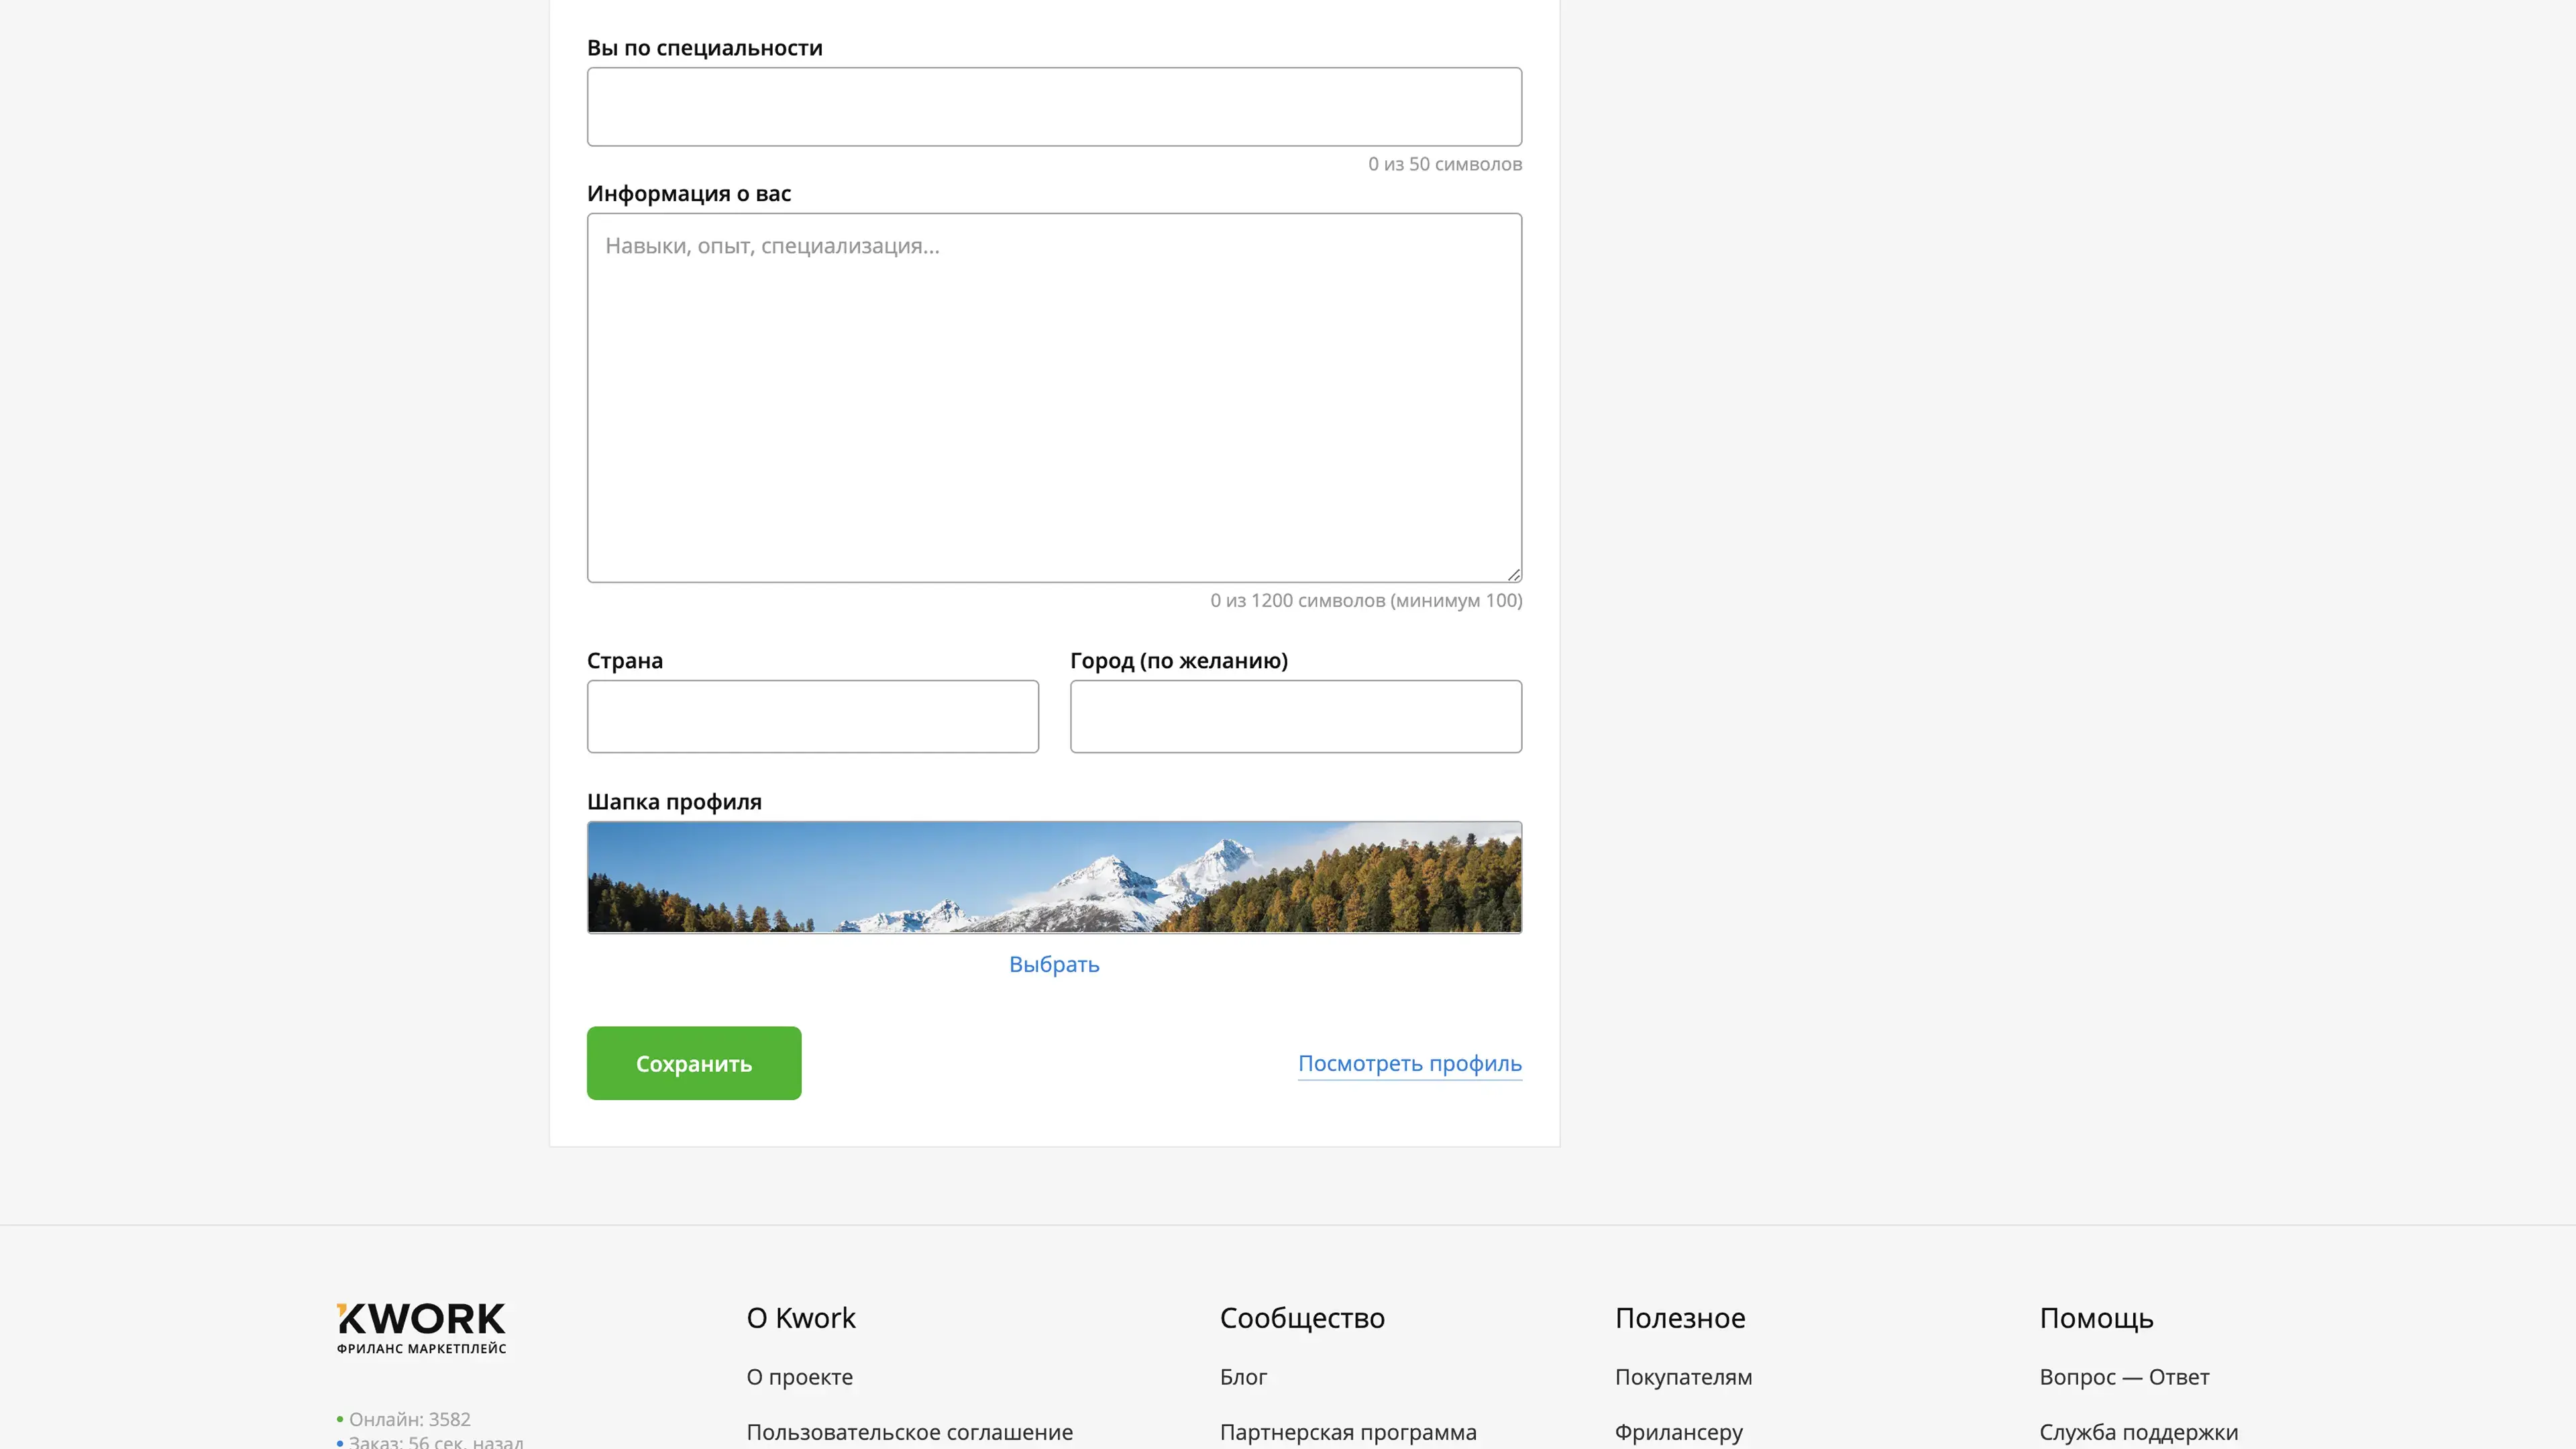Click the 'Помощь' footer heading

[2096, 1318]
